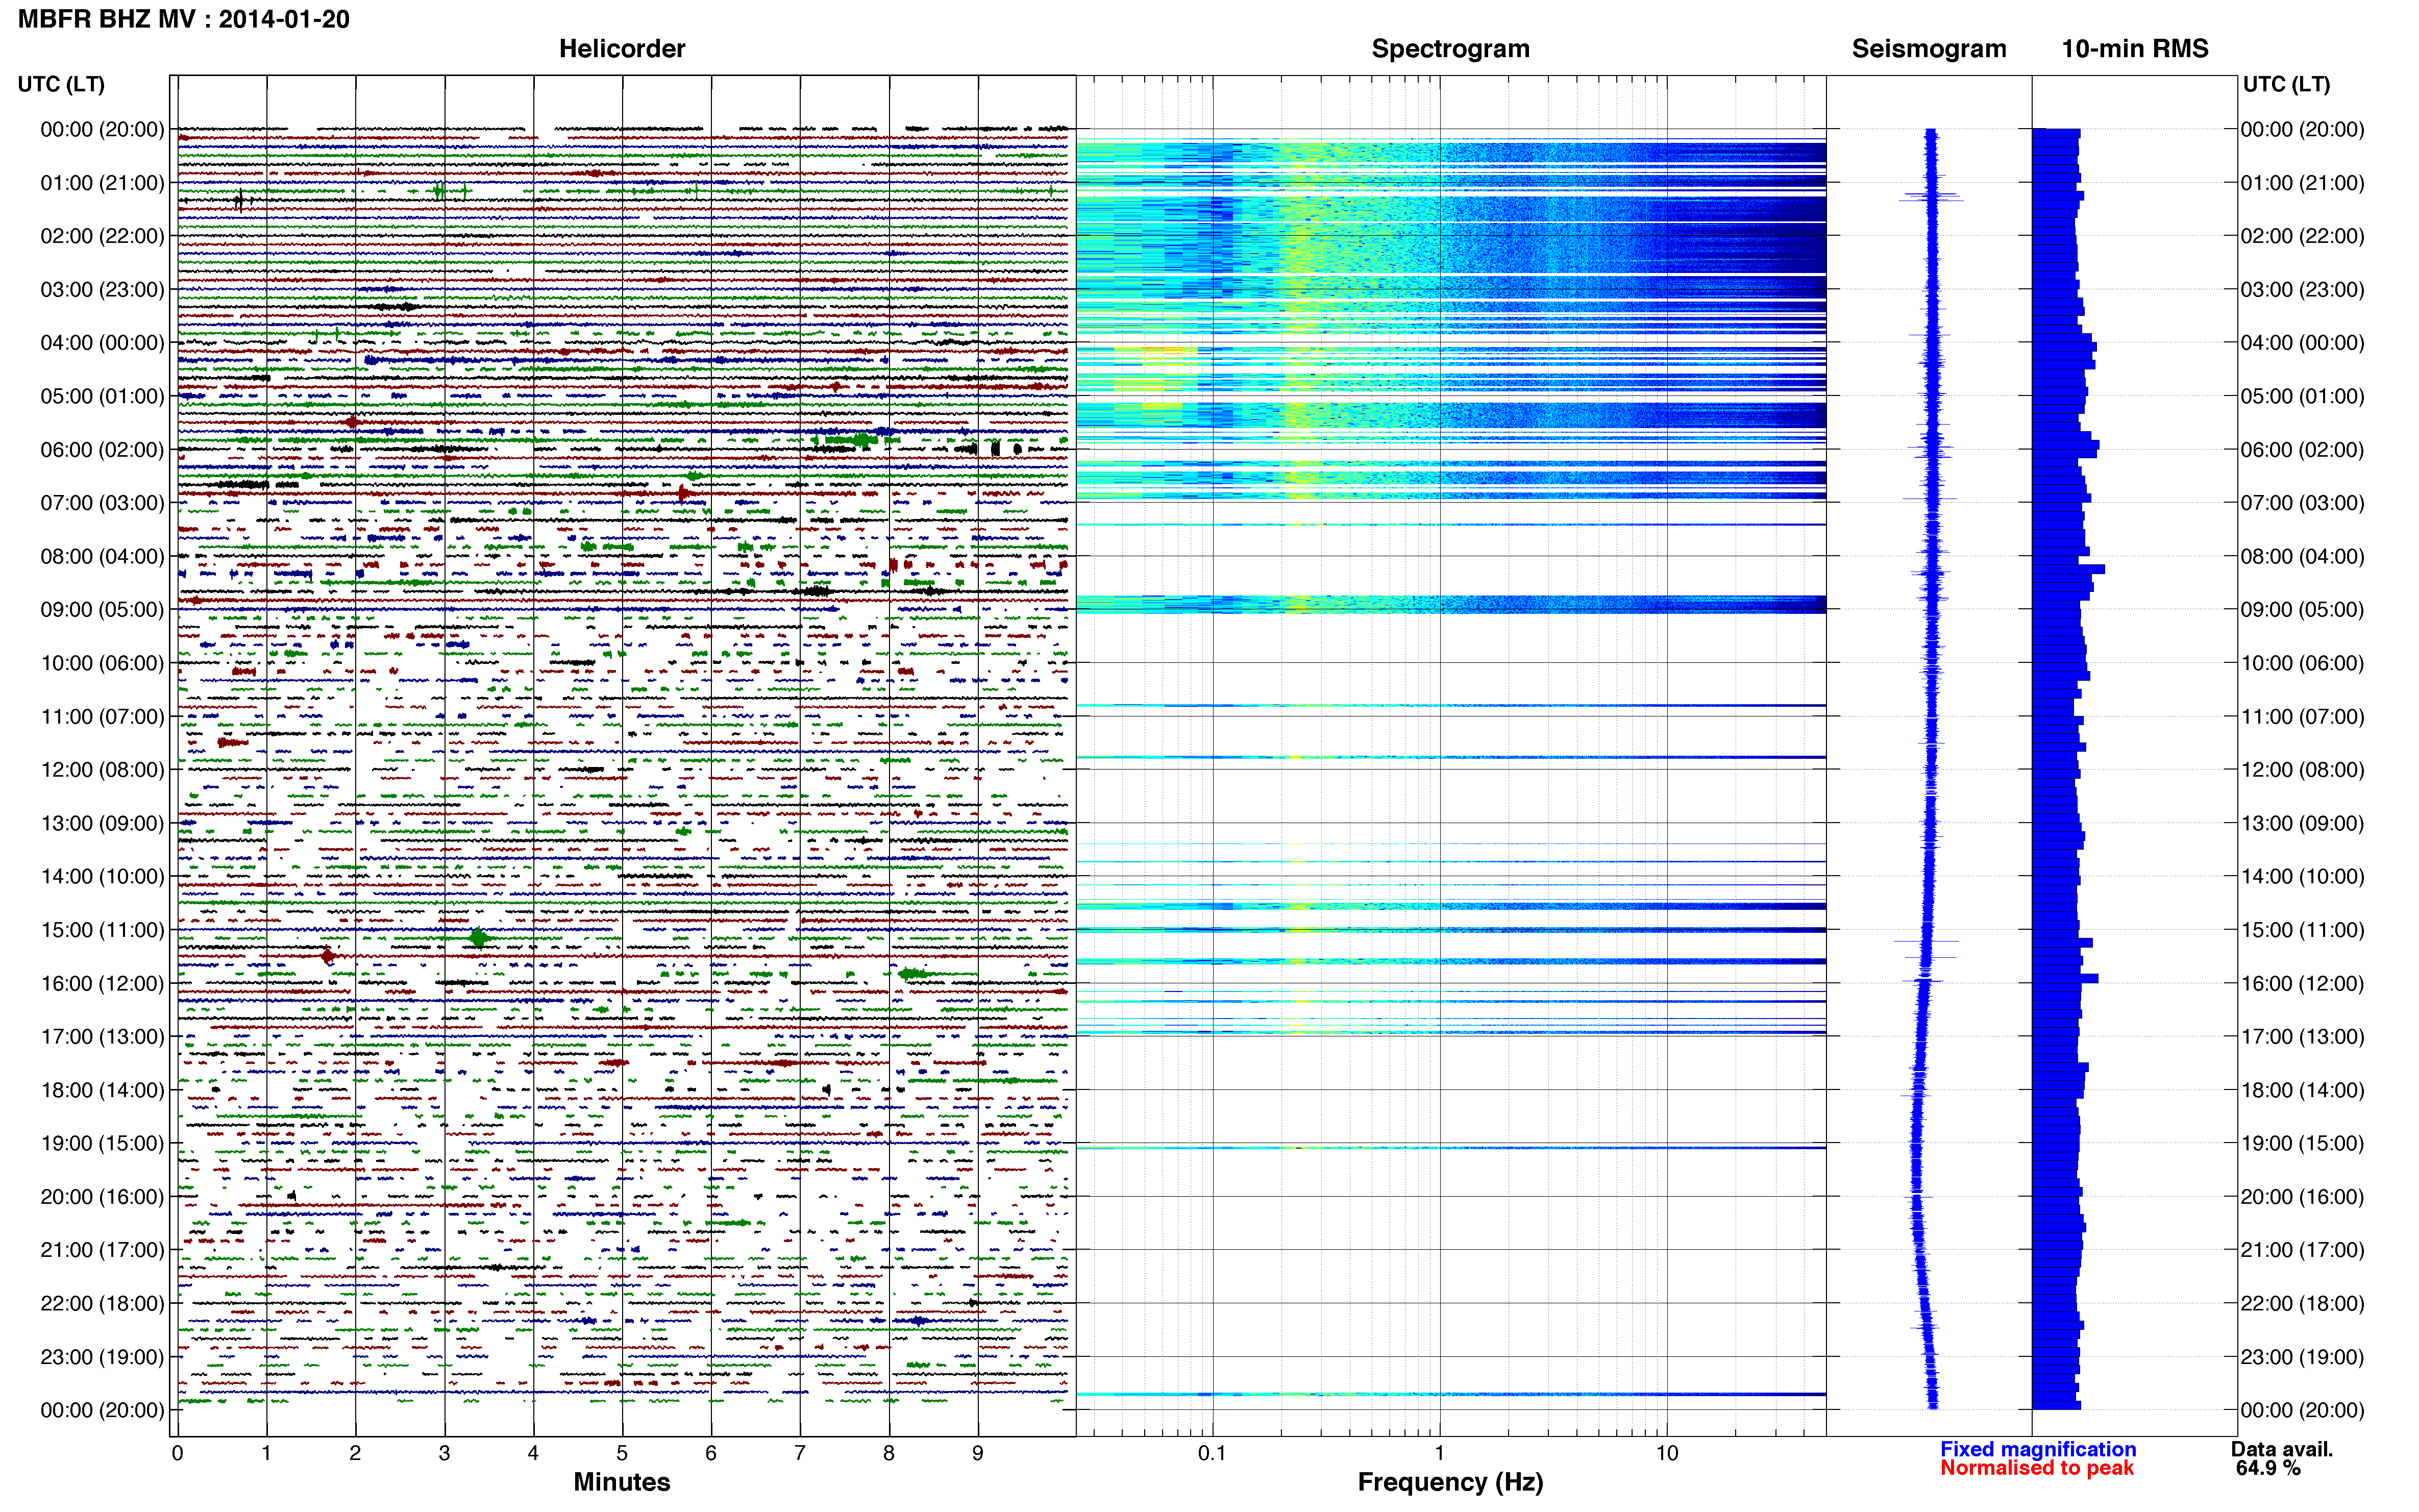Click the right 'UTC (LT)' axis label
This screenshot has height=1512, width=2419.
coord(2286,84)
